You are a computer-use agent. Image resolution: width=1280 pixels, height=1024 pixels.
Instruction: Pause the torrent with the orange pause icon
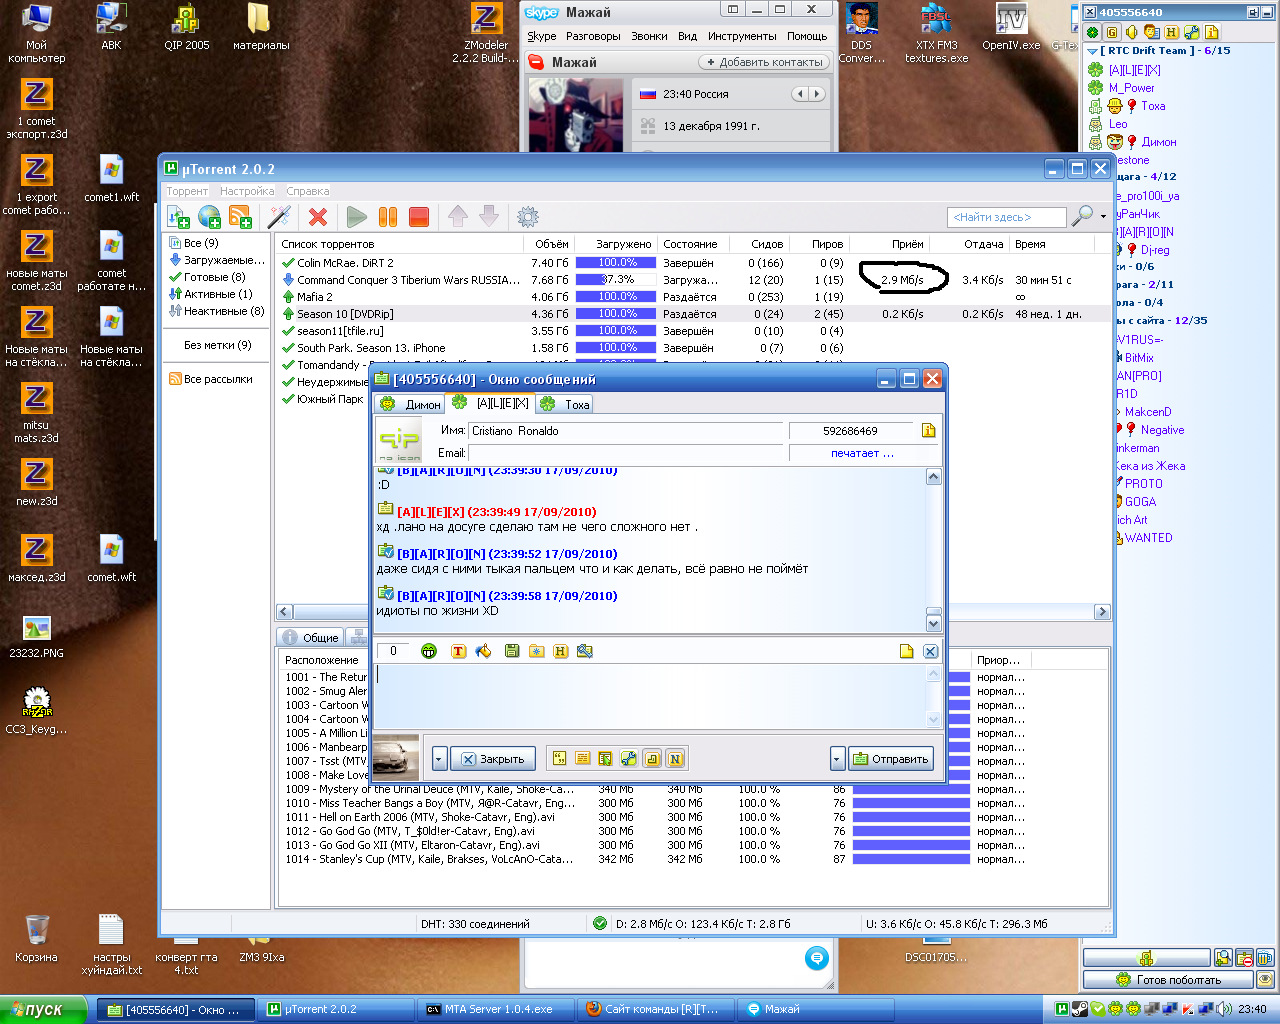click(388, 216)
